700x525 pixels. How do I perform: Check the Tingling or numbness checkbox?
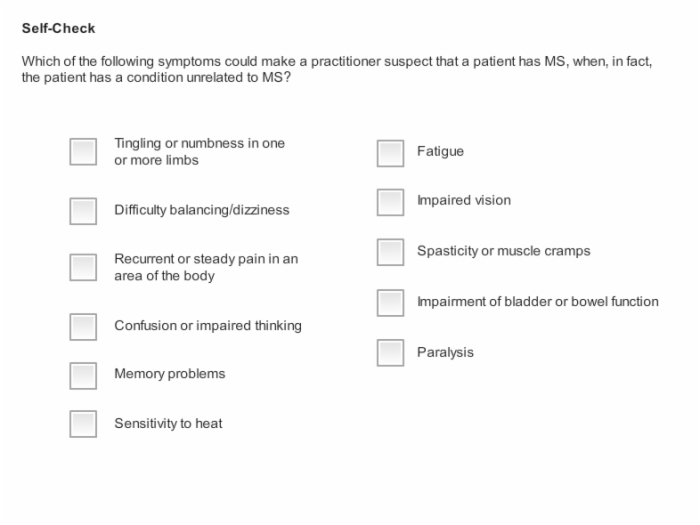click(x=83, y=152)
